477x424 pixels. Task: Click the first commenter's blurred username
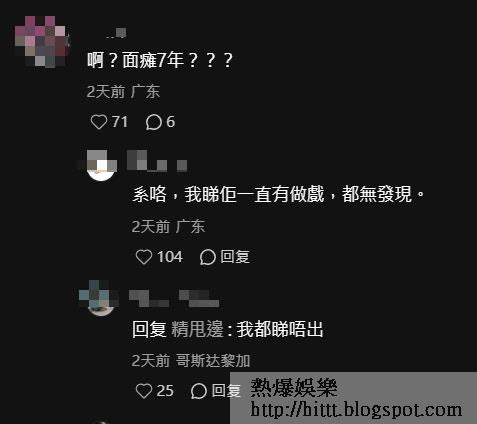pos(116,33)
